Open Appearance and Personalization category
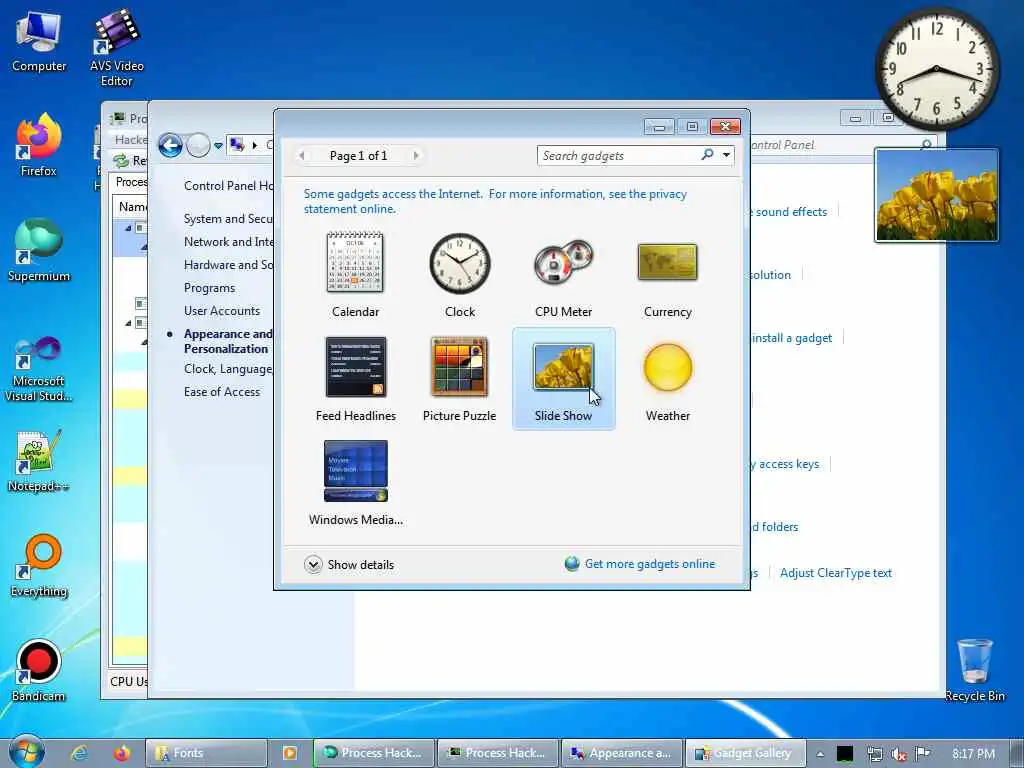Image resolution: width=1024 pixels, height=768 pixels. [x=227, y=341]
